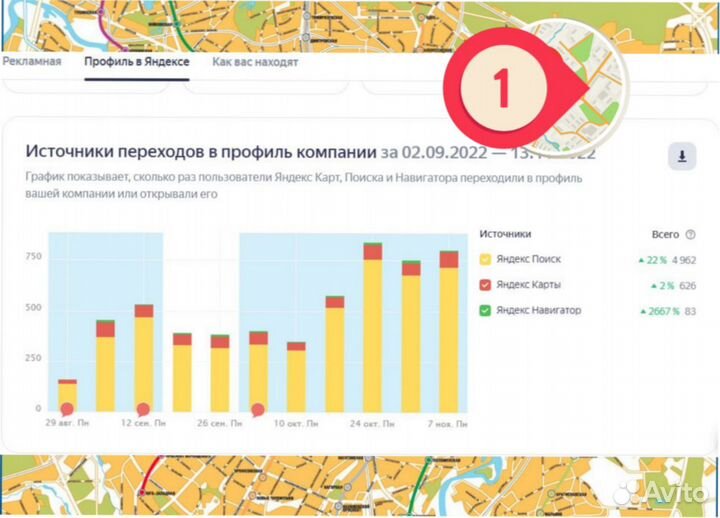The width and height of the screenshot is (720, 518).
Task: Click the Источники legend heading
Action: [x=505, y=234]
